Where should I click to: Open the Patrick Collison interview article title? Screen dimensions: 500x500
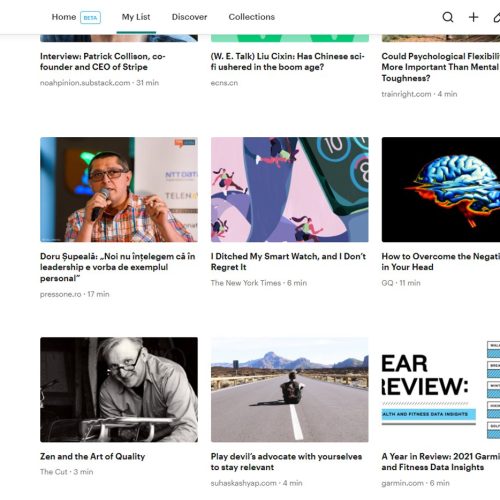point(103,62)
